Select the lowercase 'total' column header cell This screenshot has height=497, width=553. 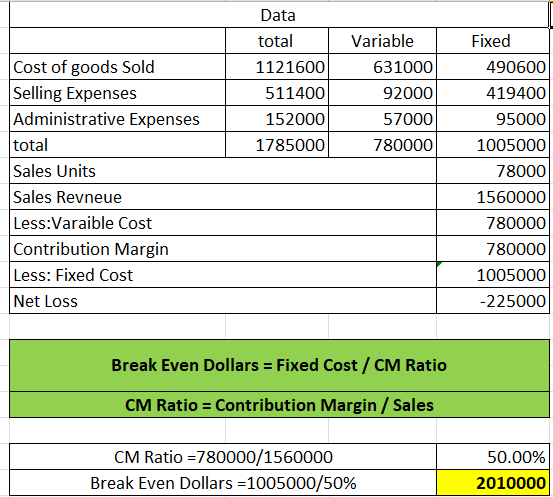277,41
